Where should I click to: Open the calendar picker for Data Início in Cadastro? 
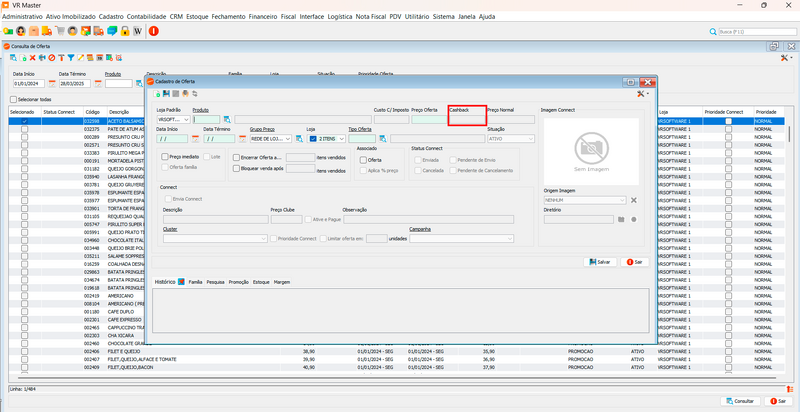(x=195, y=139)
